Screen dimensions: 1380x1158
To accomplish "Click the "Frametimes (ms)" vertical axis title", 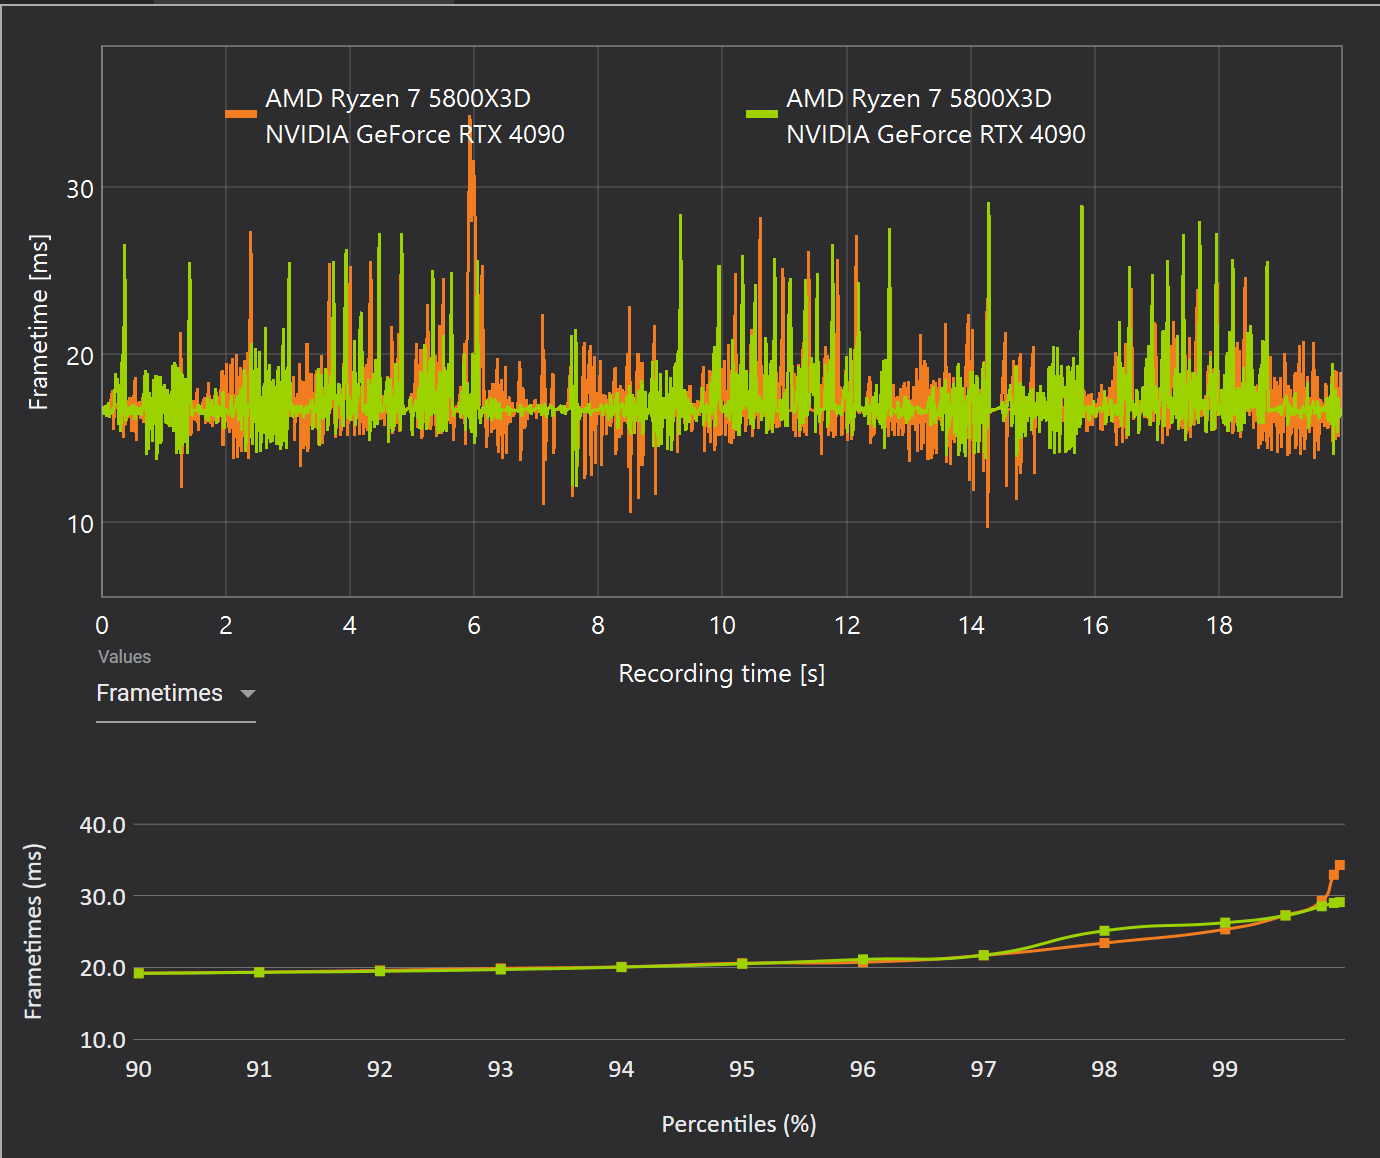I will [x=33, y=931].
